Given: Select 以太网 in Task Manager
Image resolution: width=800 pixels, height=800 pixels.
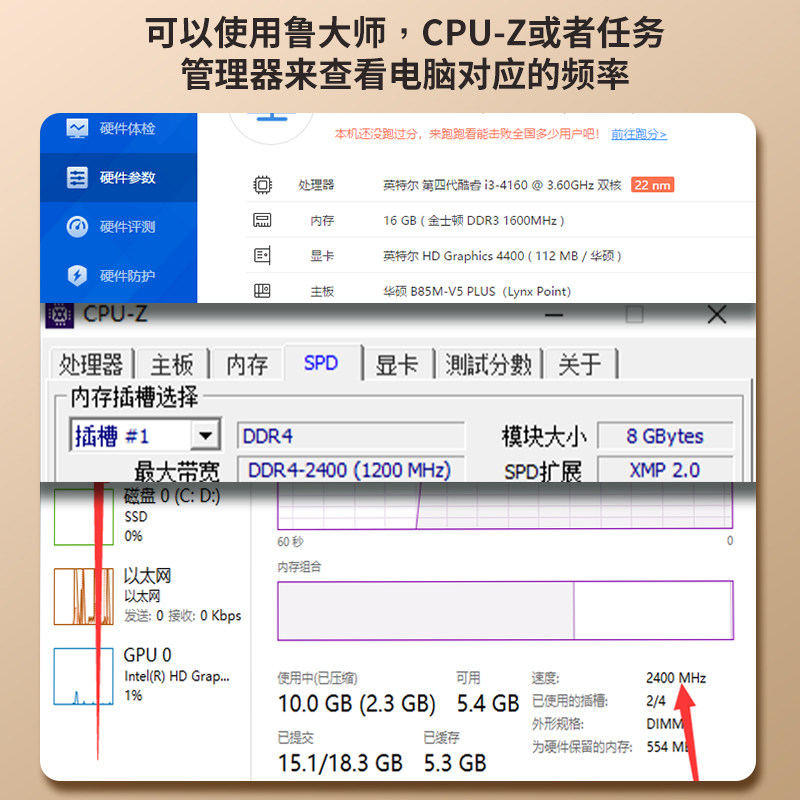Looking at the screenshot, I should pyautogui.click(x=147, y=596).
